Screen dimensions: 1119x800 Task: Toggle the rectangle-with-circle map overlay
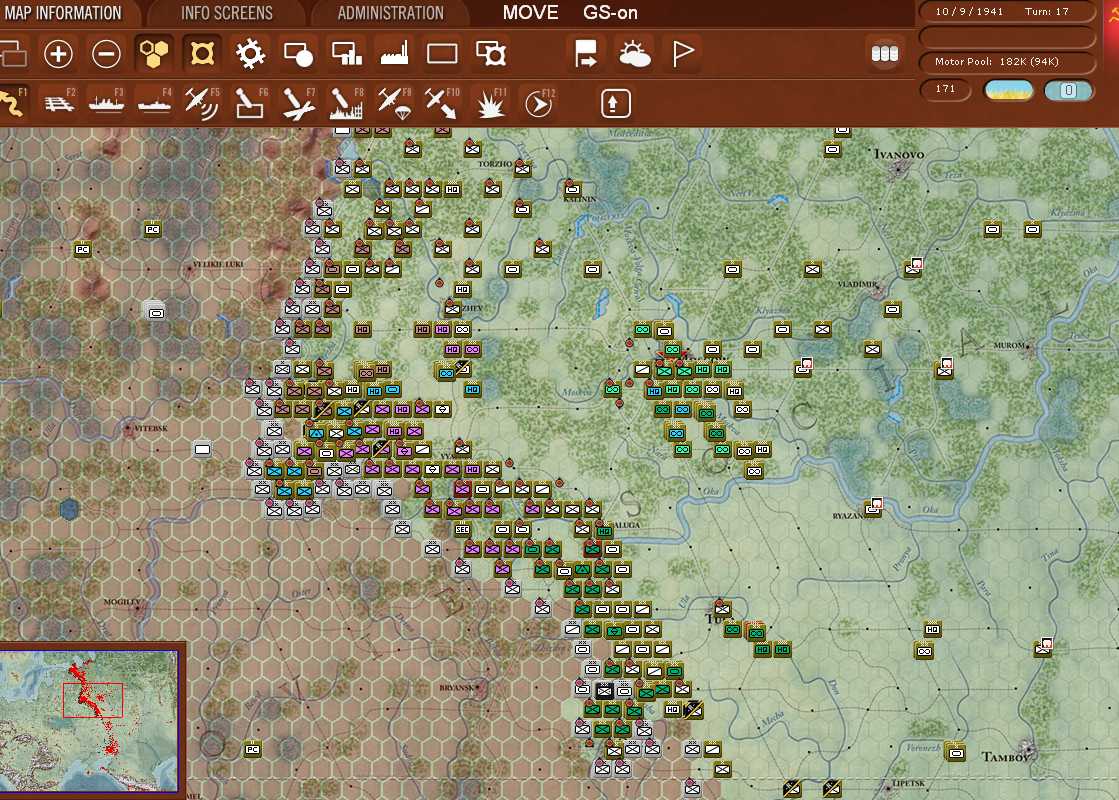tap(298, 54)
